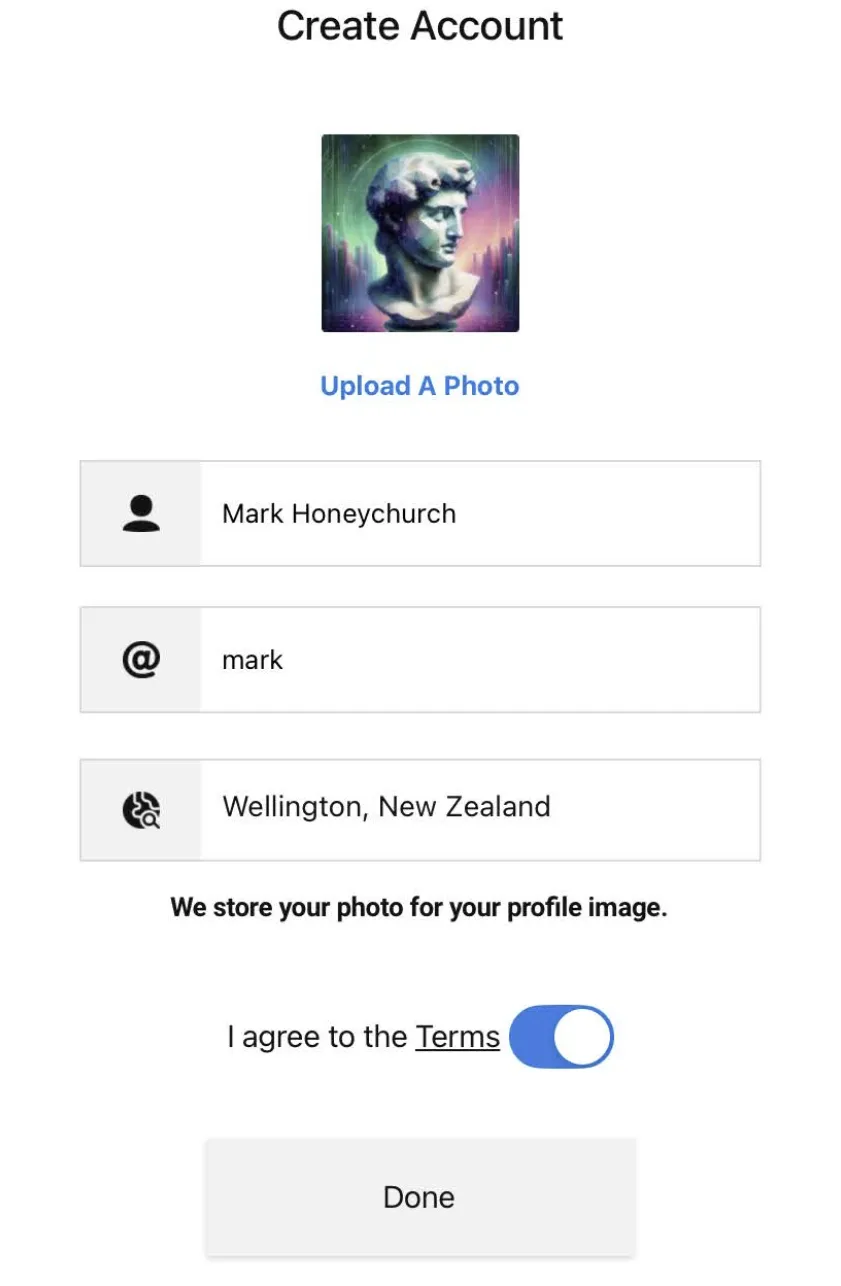Click the gray box around the person icon
841x1286 pixels.
[141, 514]
